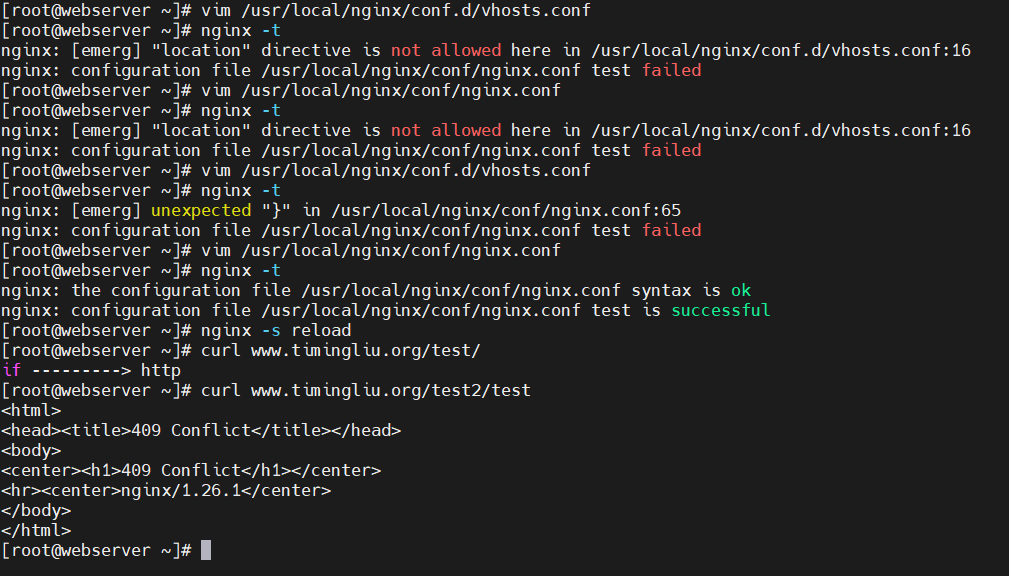Click the '<center><h1>409 Conflict</h1></center>' line

(x=191, y=470)
